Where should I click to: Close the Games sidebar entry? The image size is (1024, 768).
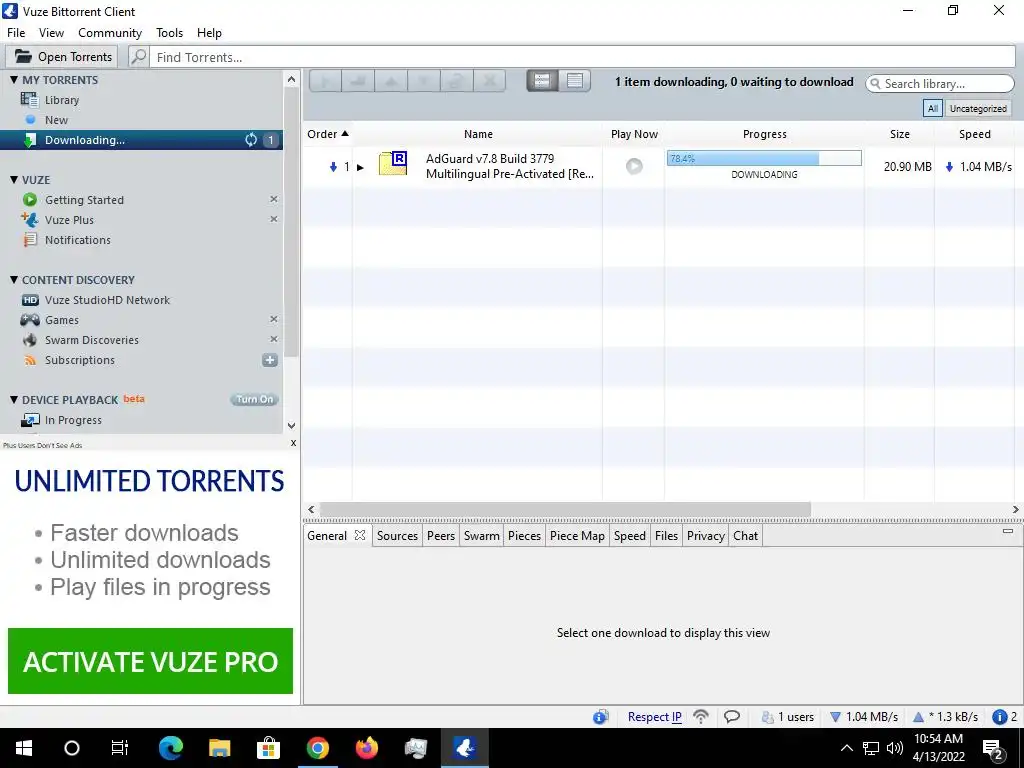[x=274, y=319]
